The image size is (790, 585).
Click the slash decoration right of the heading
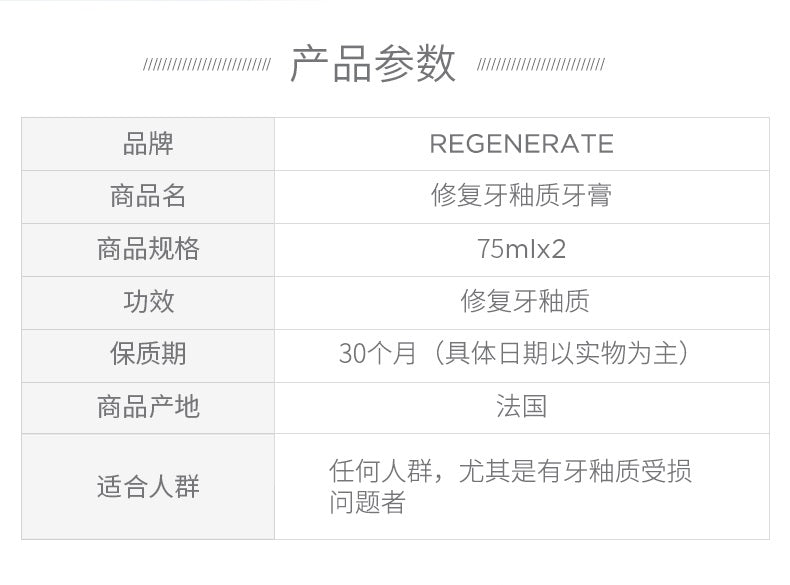click(541, 66)
